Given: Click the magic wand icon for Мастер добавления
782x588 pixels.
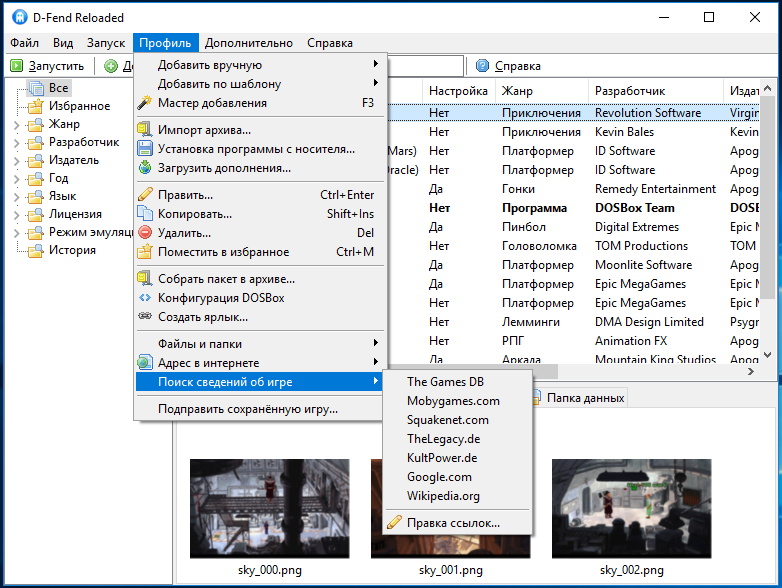Looking at the screenshot, I should click(x=145, y=103).
